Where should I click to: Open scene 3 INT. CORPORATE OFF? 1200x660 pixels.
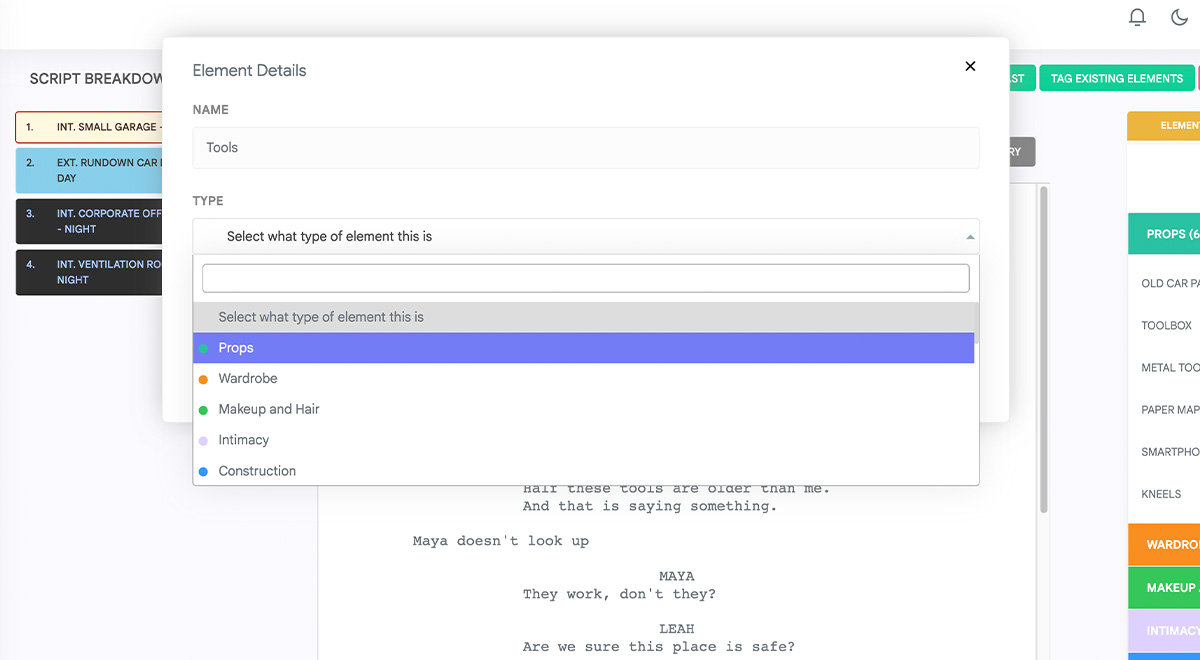click(x=89, y=221)
